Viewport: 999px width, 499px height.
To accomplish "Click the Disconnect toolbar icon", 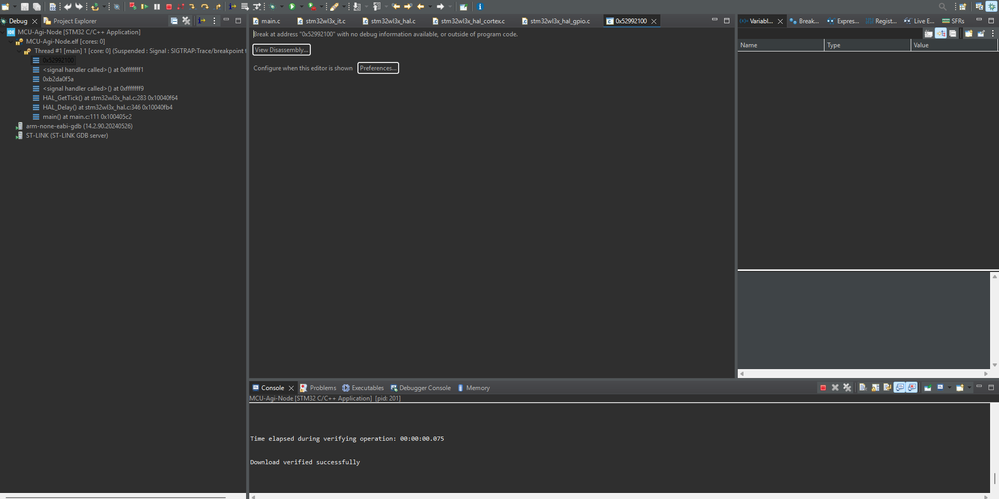I will 181,6.
